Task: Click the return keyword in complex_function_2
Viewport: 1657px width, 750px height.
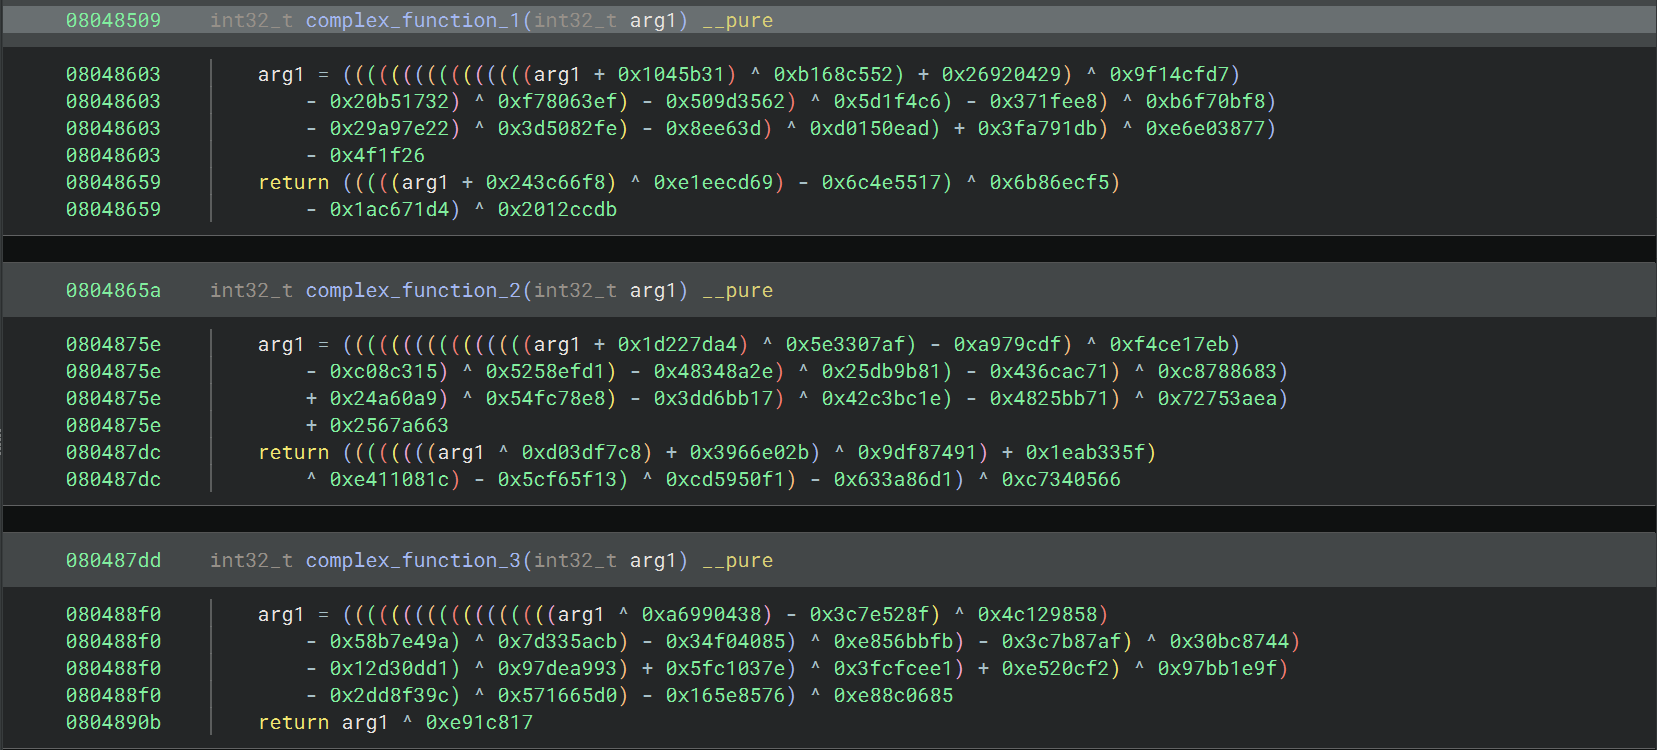Action: pos(293,453)
